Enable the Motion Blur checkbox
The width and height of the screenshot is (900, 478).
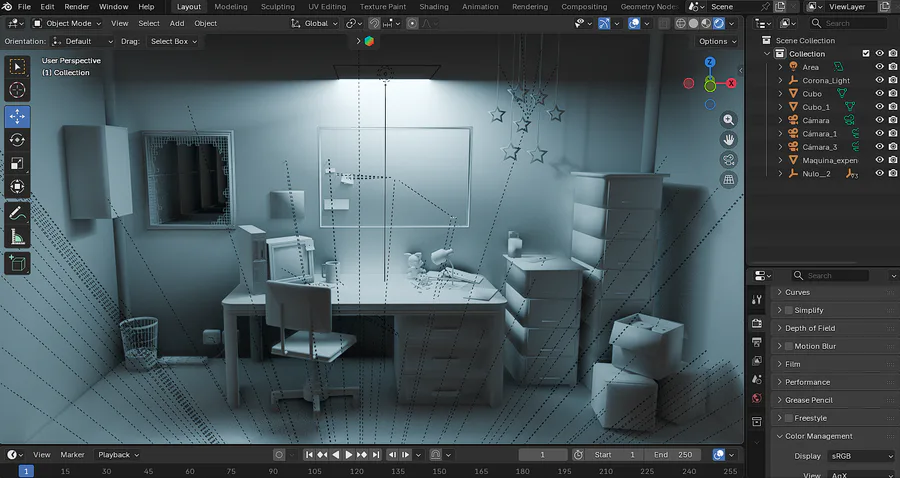pos(789,346)
